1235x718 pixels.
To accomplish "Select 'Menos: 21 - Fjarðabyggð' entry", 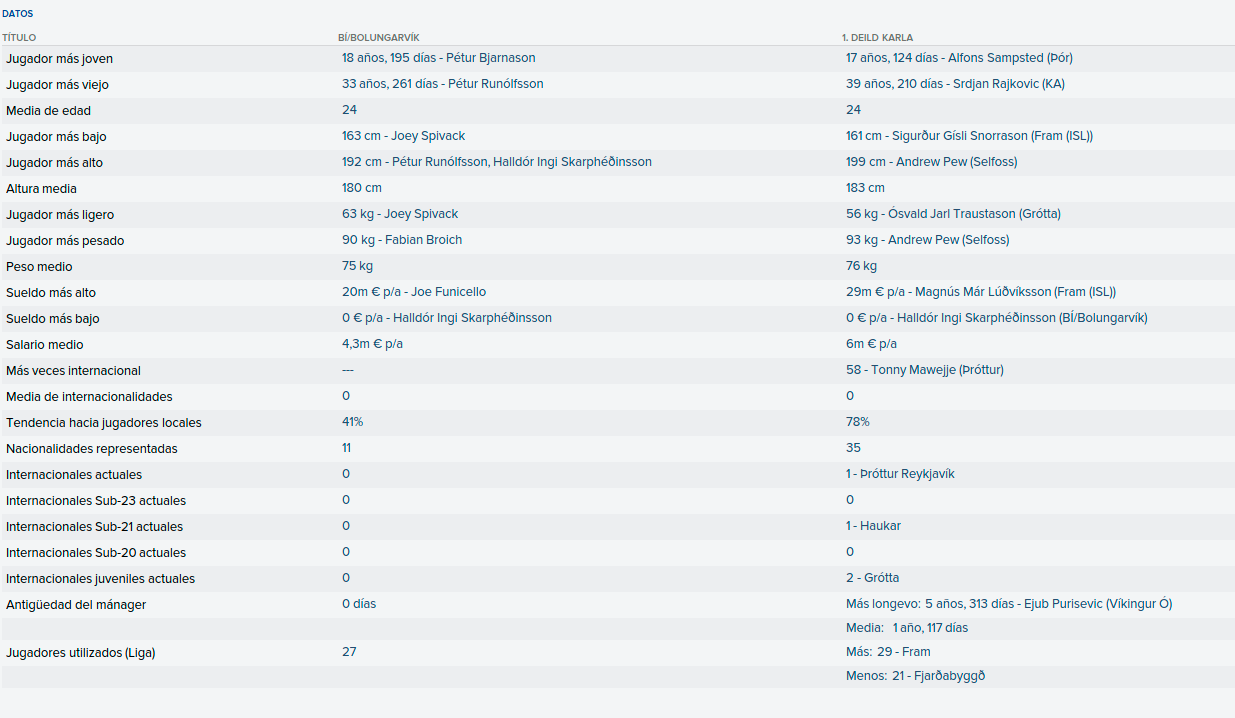I will 916,676.
